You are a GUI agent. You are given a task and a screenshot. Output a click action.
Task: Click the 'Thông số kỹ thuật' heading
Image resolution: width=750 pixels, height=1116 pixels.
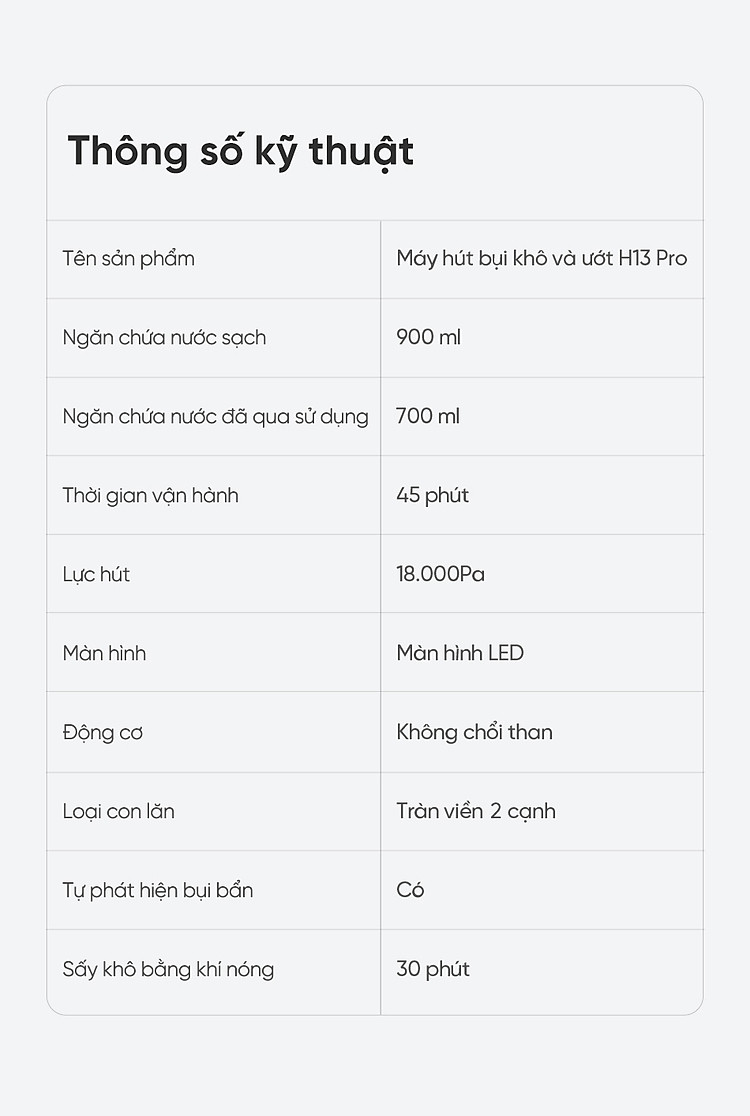tap(241, 152)
